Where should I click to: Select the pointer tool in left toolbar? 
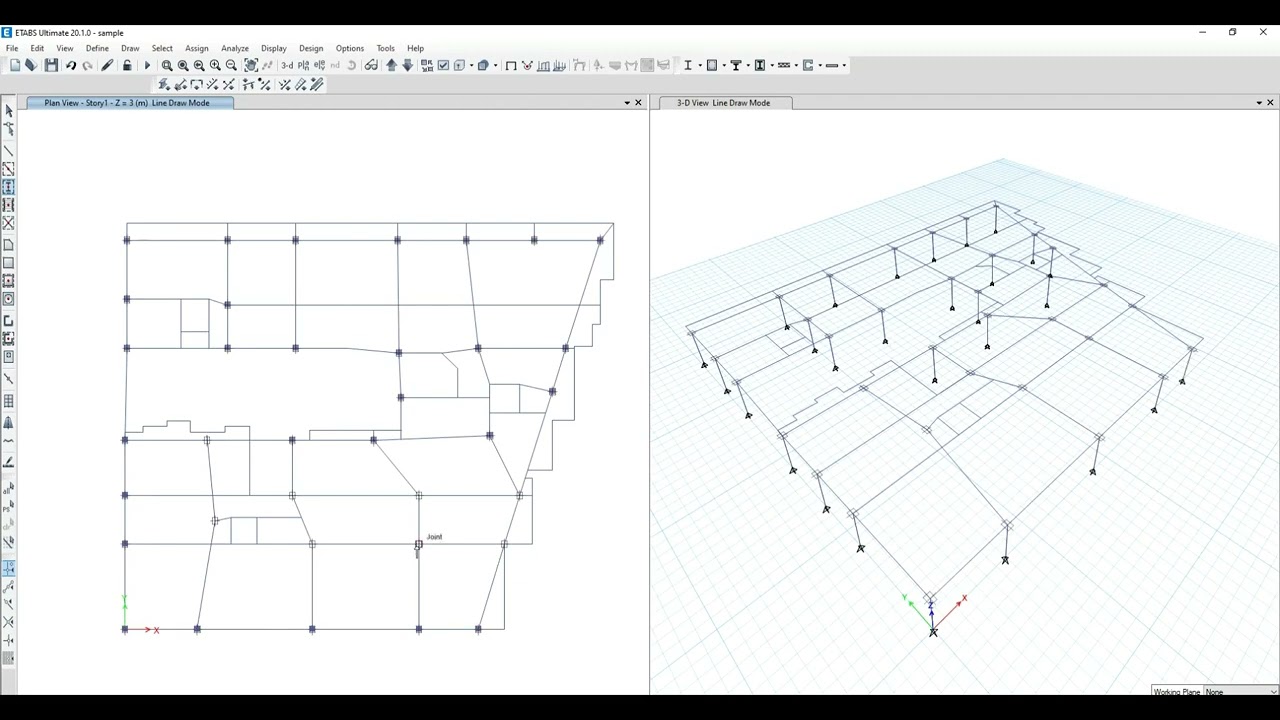click(9, 111)
